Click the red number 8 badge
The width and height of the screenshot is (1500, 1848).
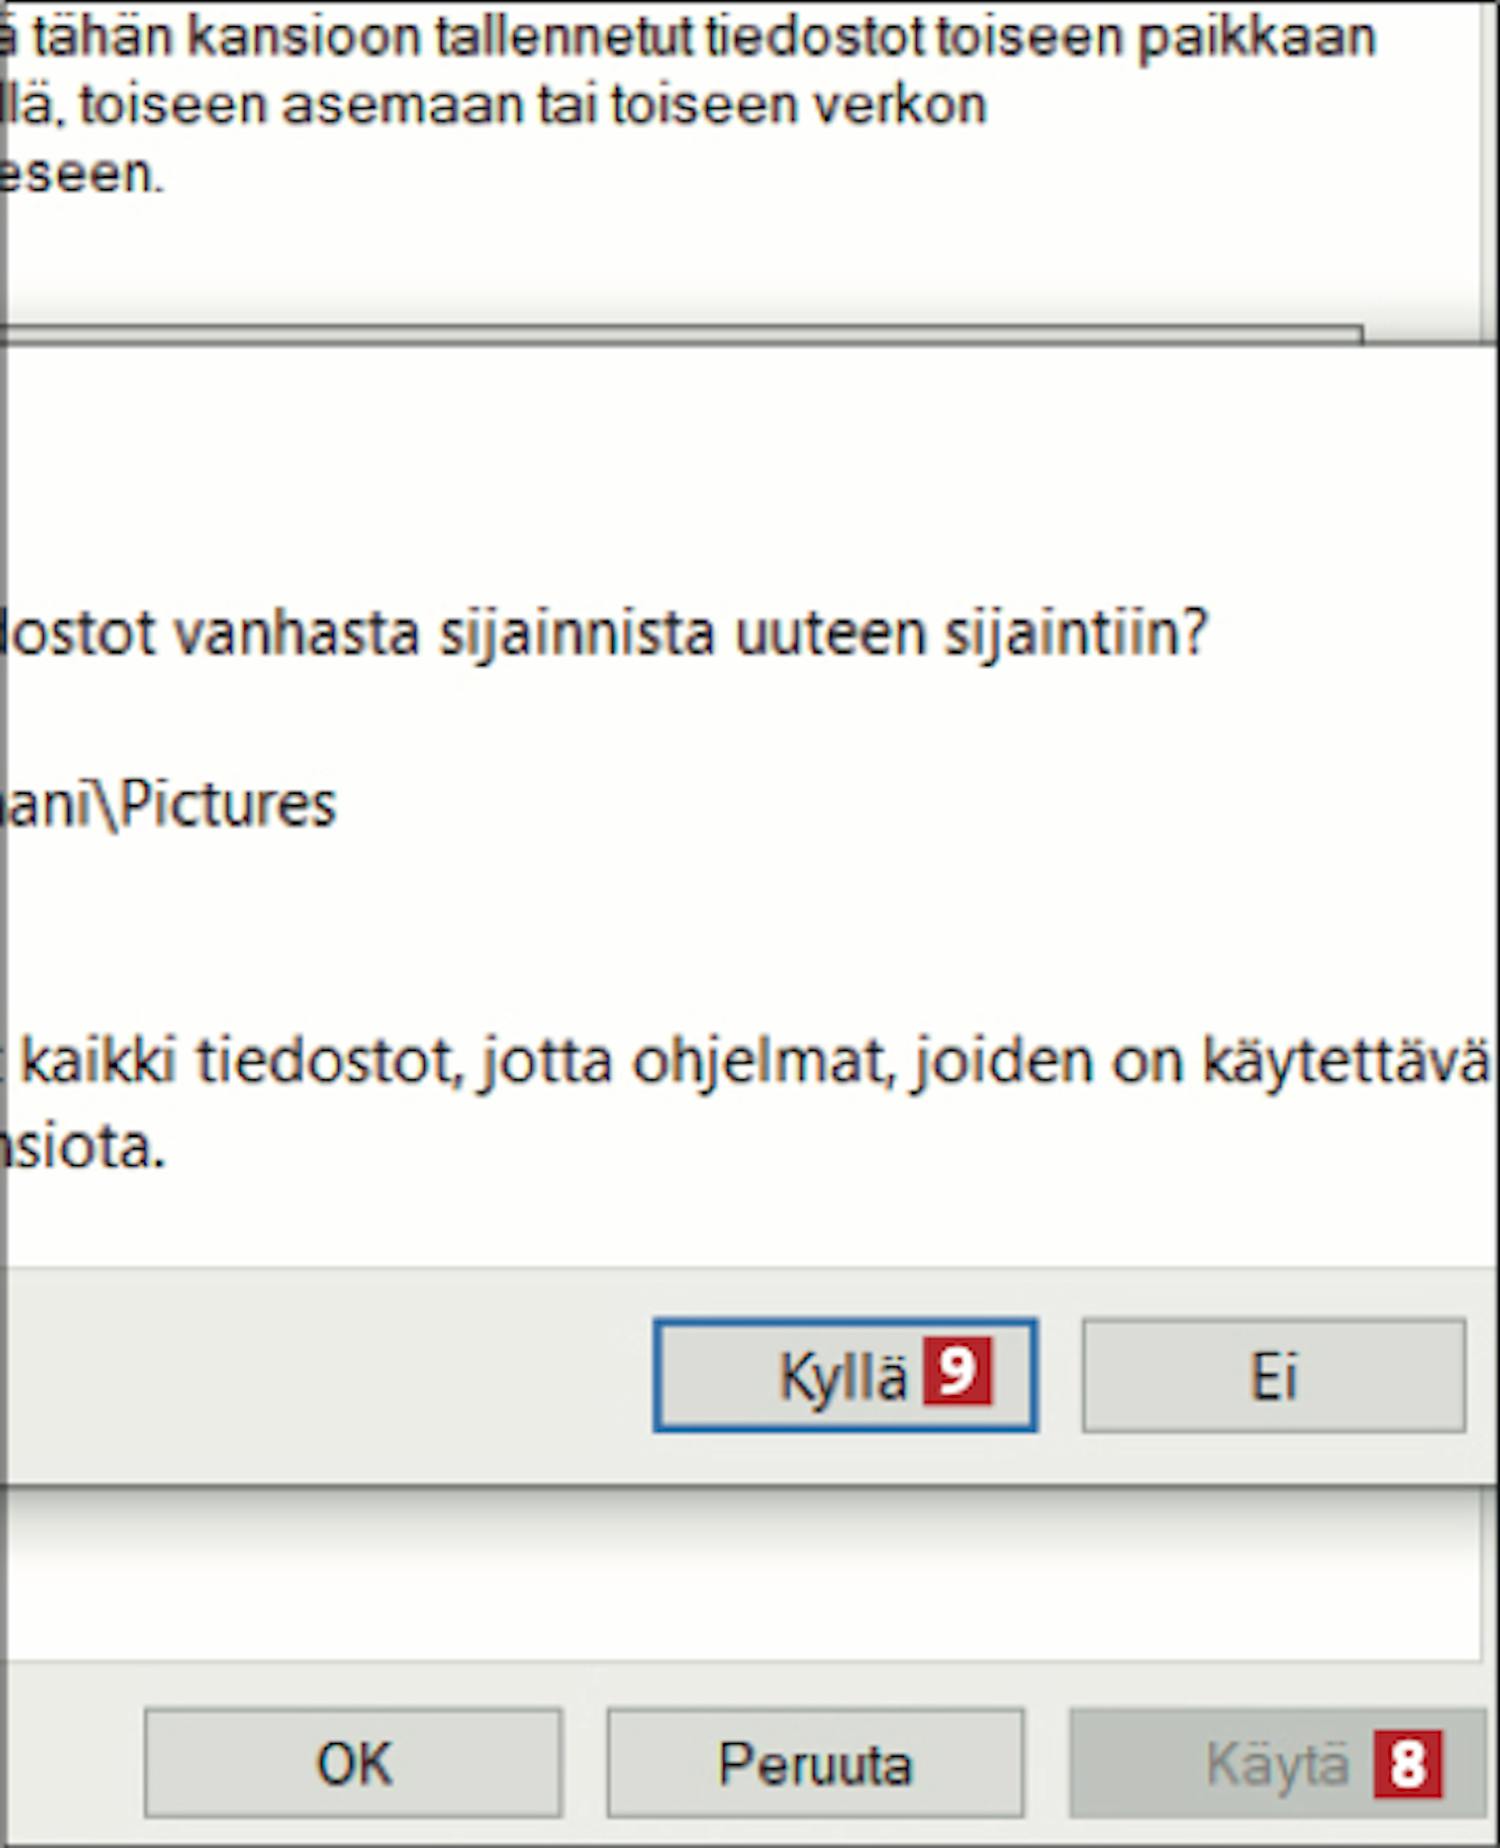click(x=1408, y=1763)
